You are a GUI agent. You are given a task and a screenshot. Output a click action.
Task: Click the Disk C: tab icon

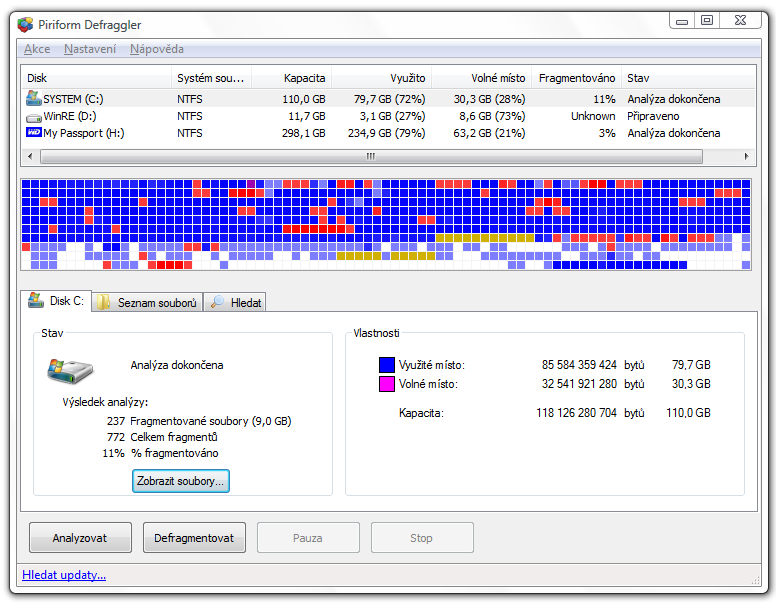point(36,300)
